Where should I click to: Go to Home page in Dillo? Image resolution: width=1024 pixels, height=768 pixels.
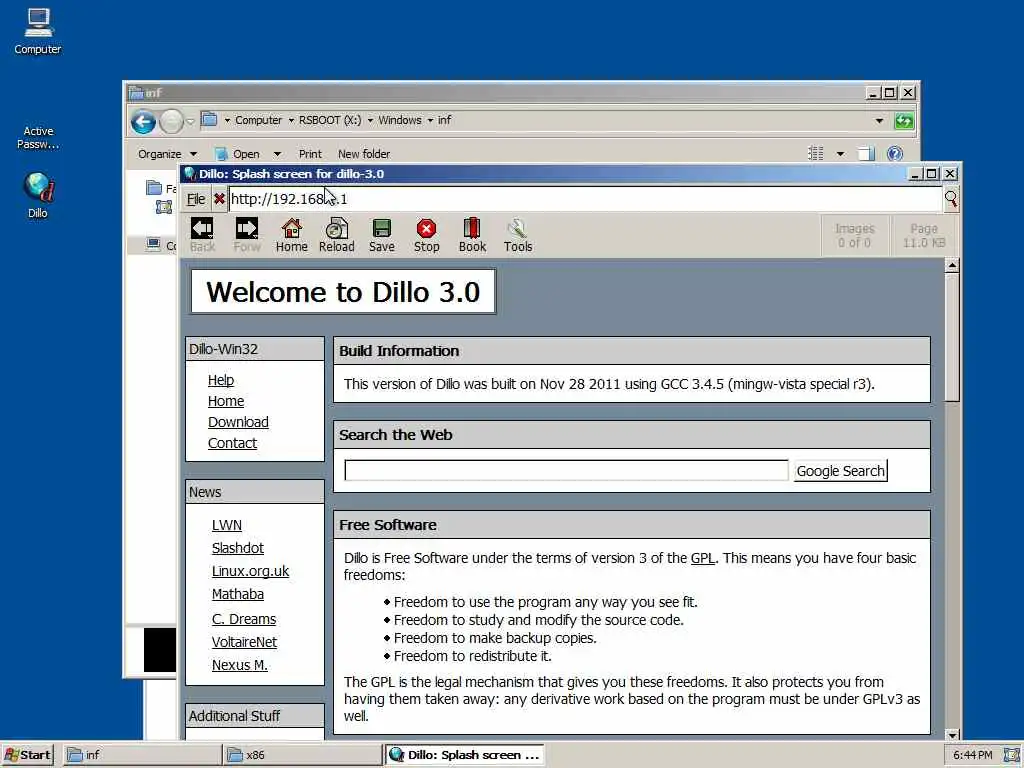pos(291,235)
